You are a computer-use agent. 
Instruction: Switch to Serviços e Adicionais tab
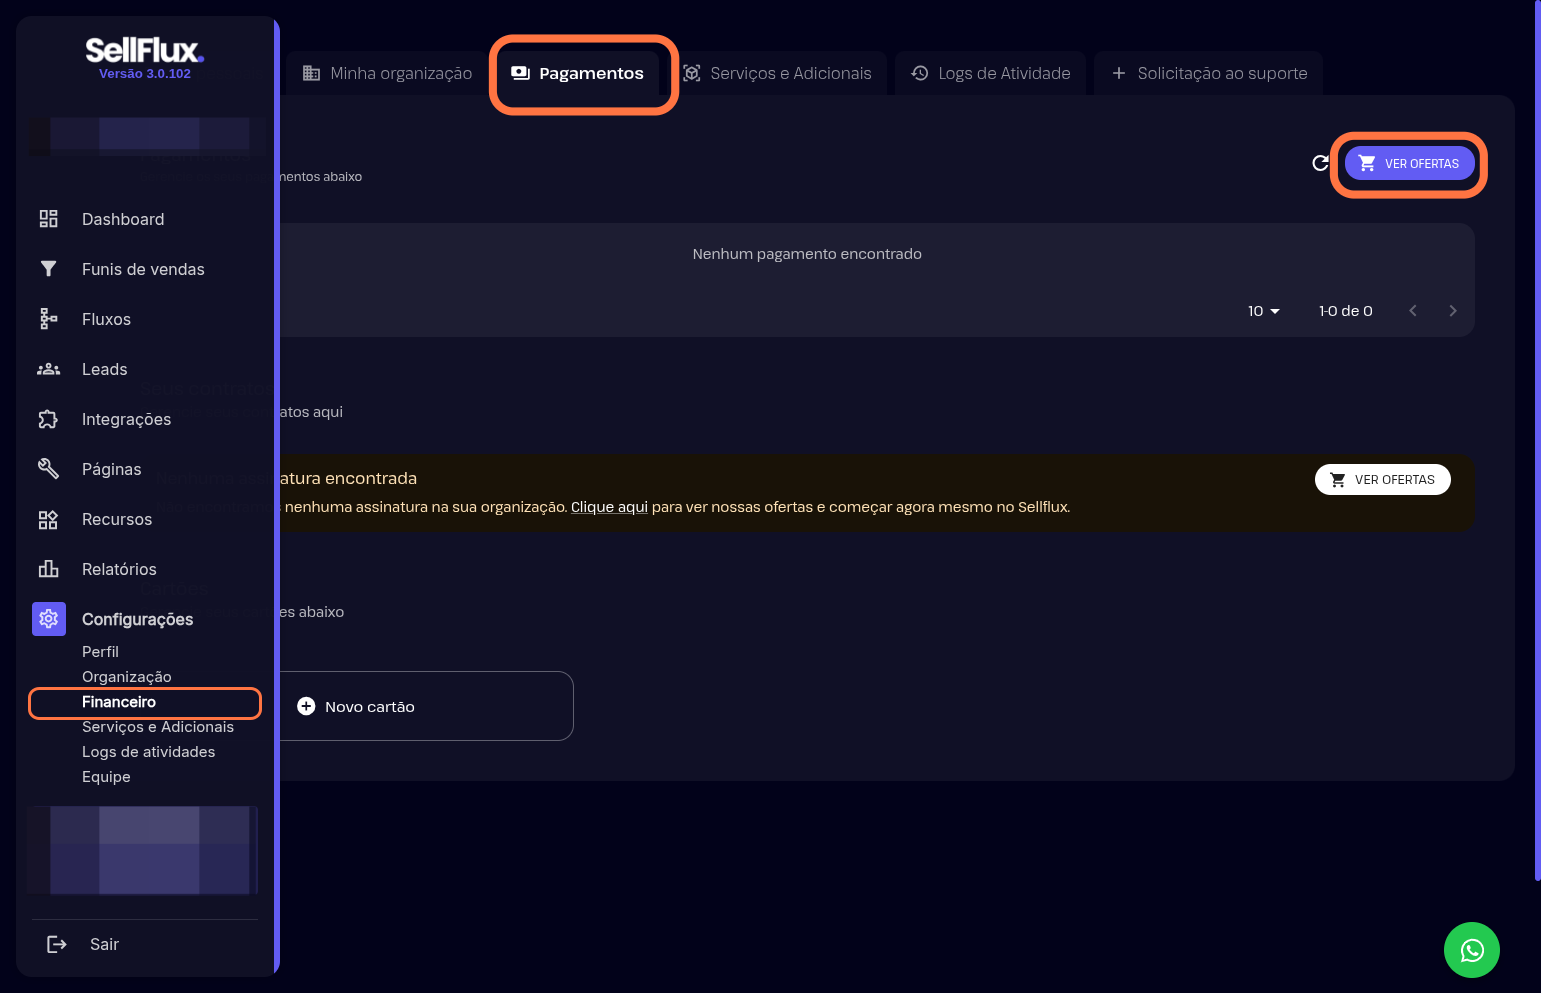(x=777, y=73)
